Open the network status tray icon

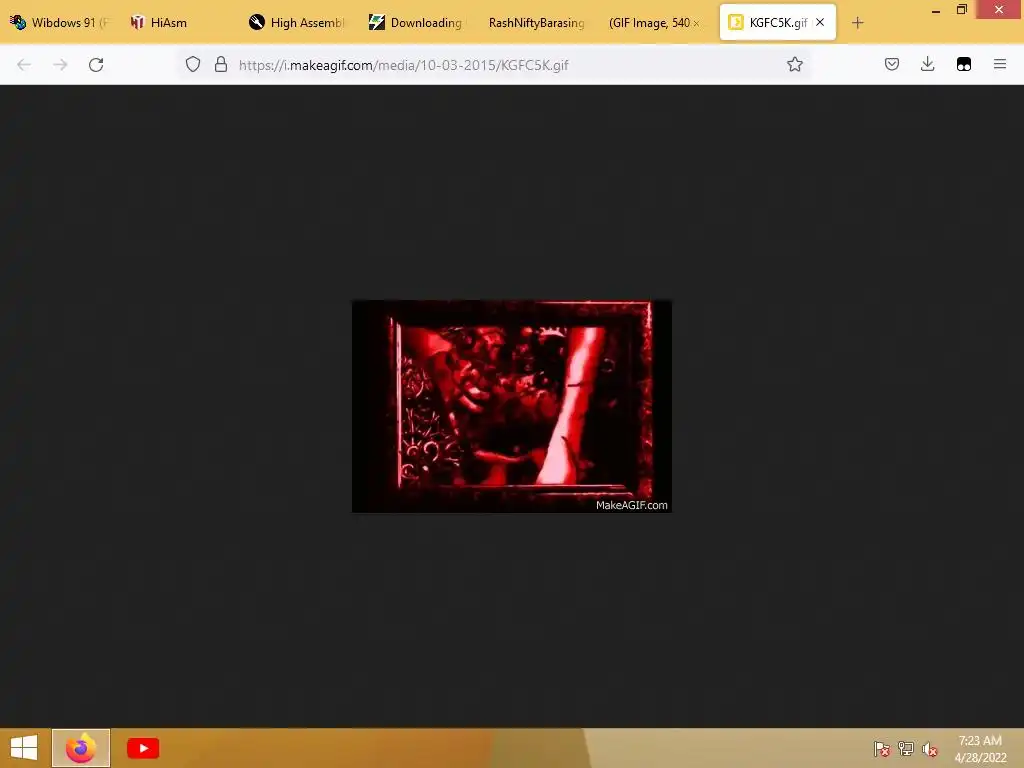[906, 749]
